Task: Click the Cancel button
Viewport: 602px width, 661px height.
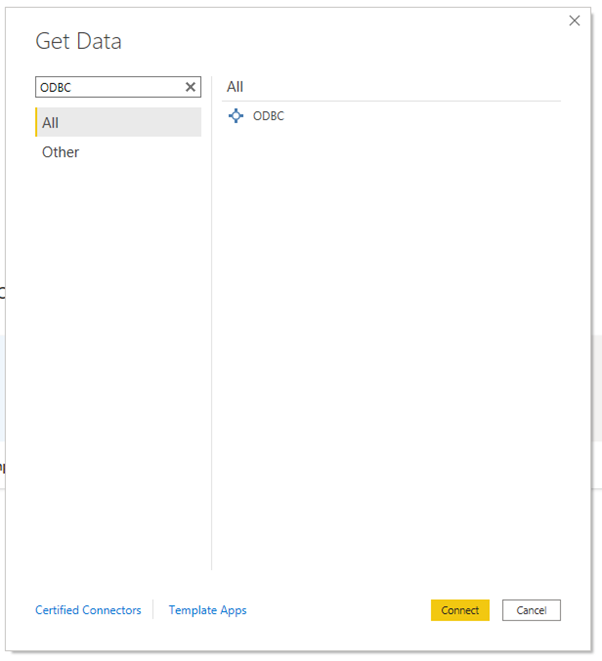Action: pos(531,610)
